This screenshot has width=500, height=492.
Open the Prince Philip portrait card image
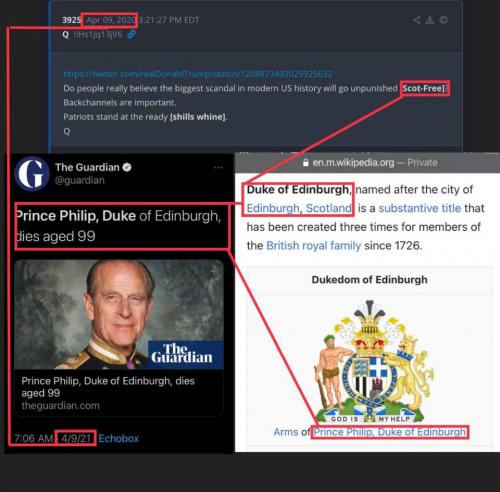click(x=119, y=314)
